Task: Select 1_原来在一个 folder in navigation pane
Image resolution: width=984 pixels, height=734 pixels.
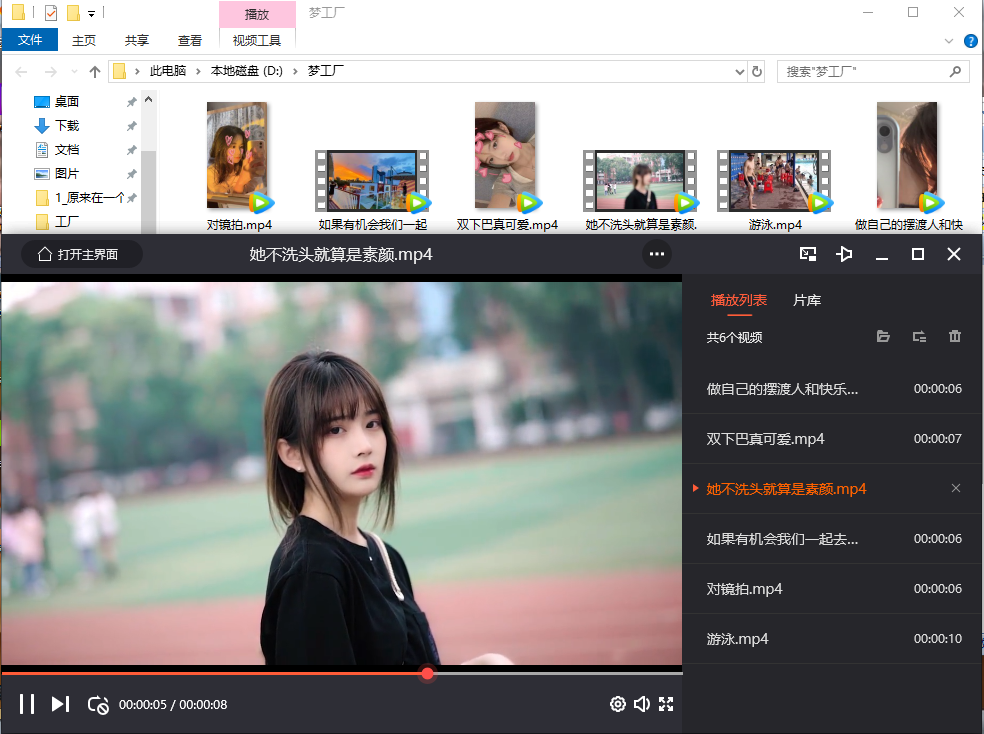Action: pyautogui.click(x=80, y=198)
